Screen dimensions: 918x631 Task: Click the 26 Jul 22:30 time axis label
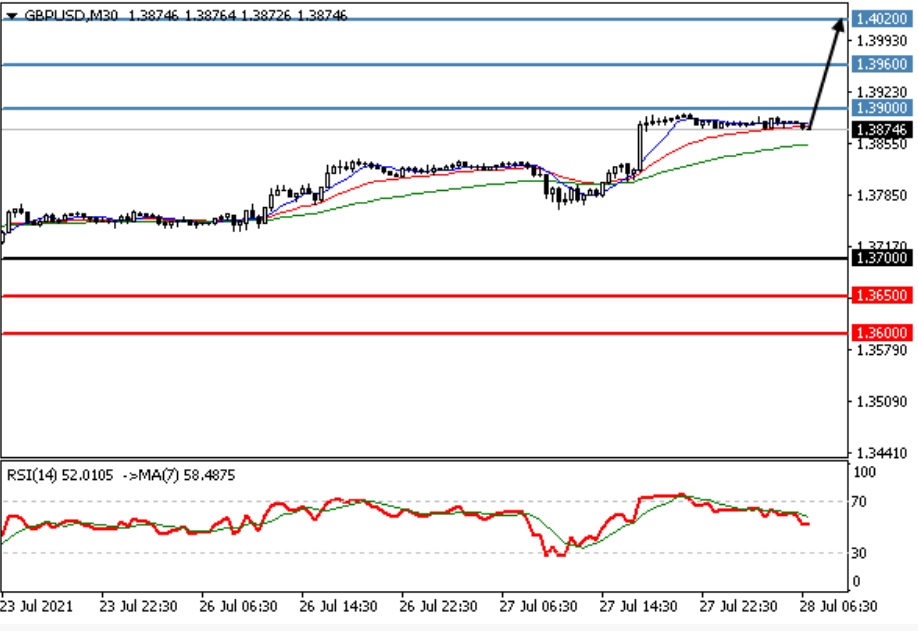[438, 606]
